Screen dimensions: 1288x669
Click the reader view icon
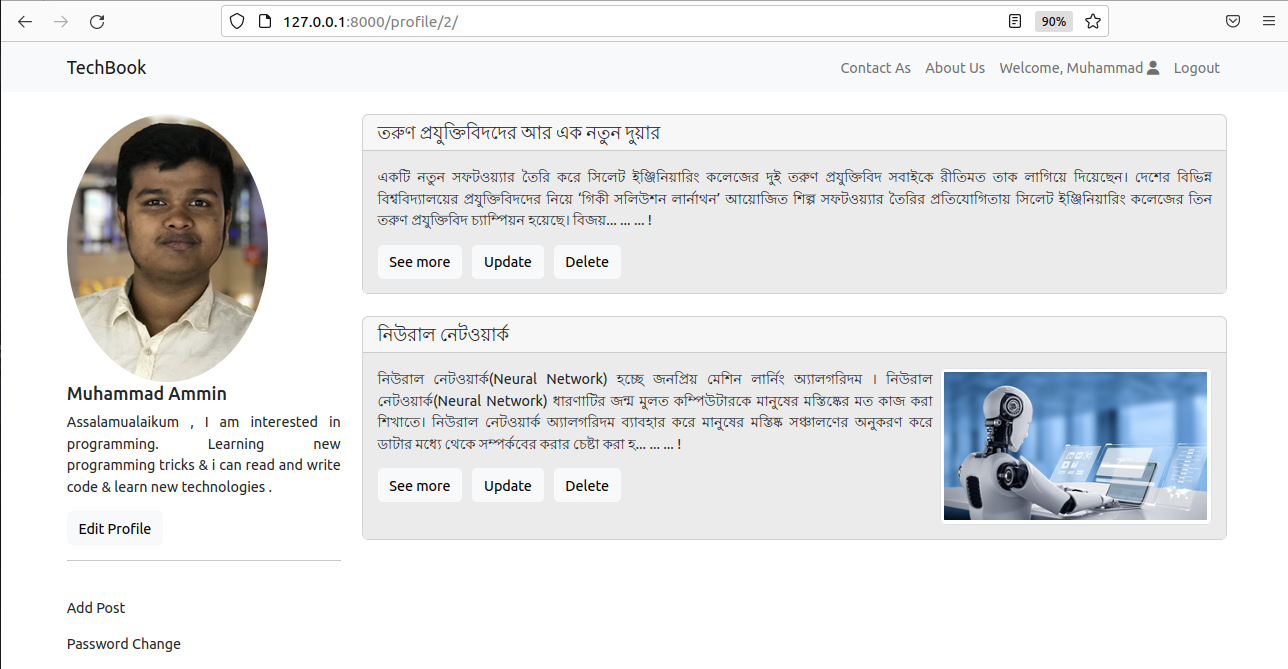[x=1014, y=21]
